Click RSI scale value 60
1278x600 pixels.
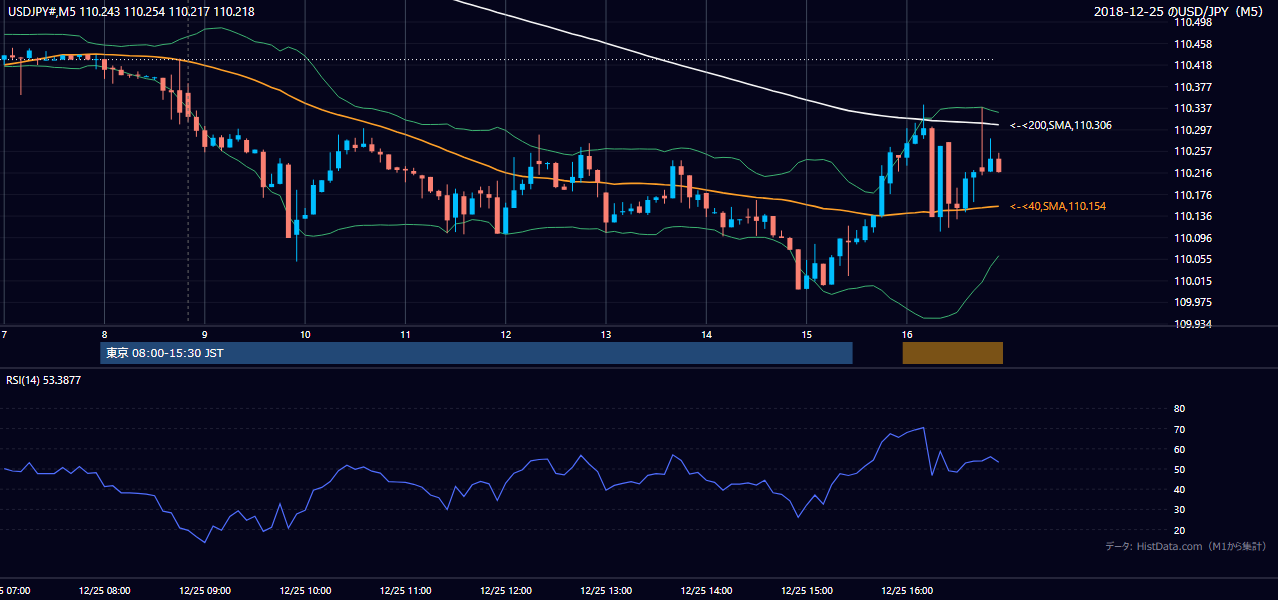click(1179, 449)
